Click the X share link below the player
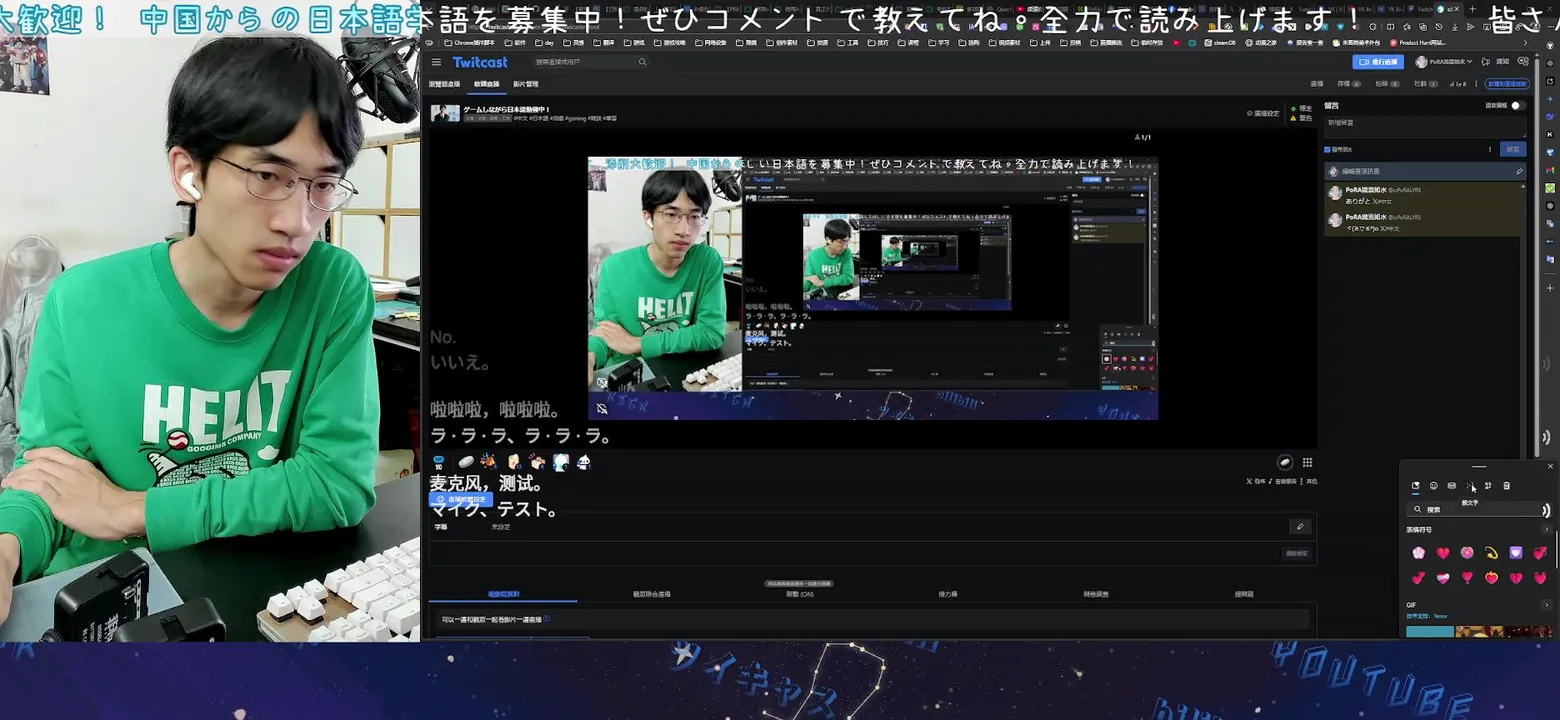Image resolution: width=1560 pixels, height=720 pixels. point(1255,481)
